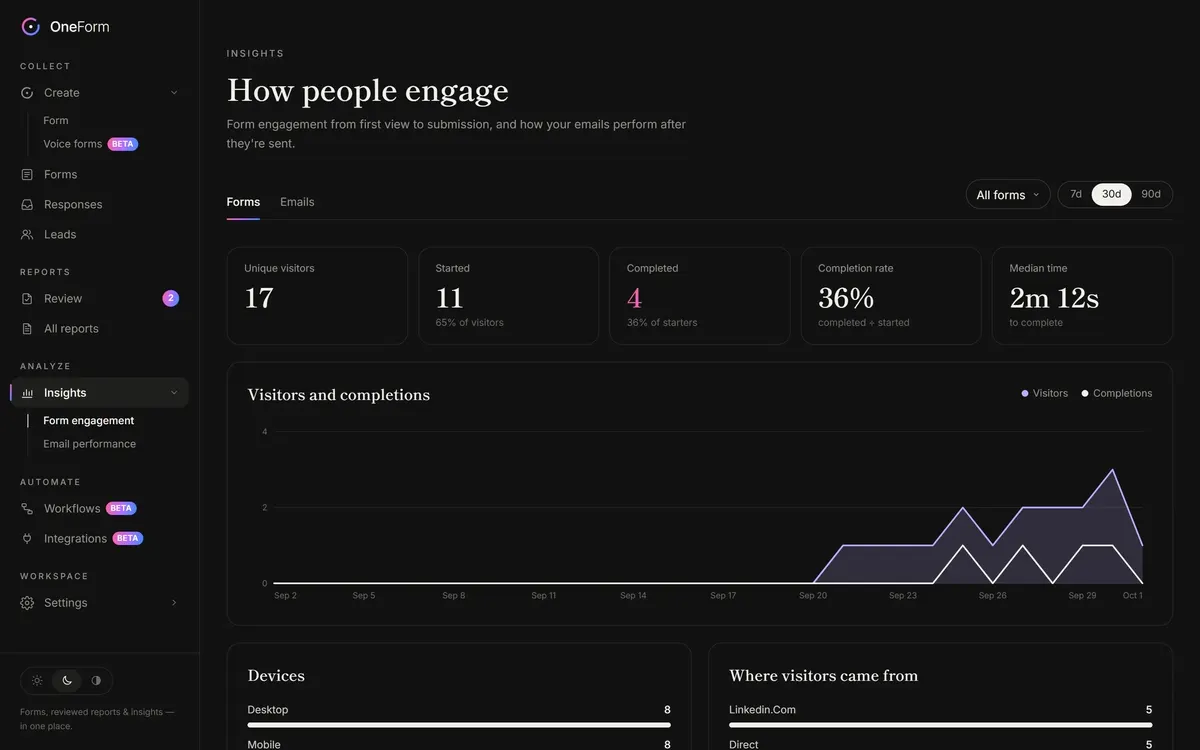Select the 30d time range
Viewport: 1200px width, 750px height.
point(1112,194)
